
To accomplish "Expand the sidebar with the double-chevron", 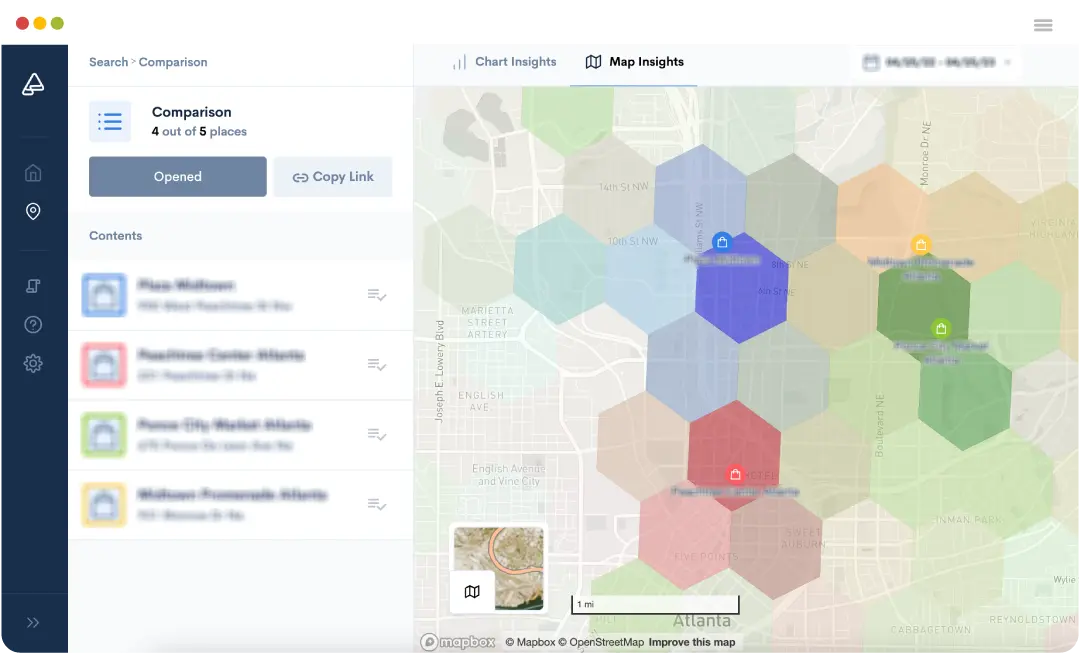I will (x=33, y=622).
